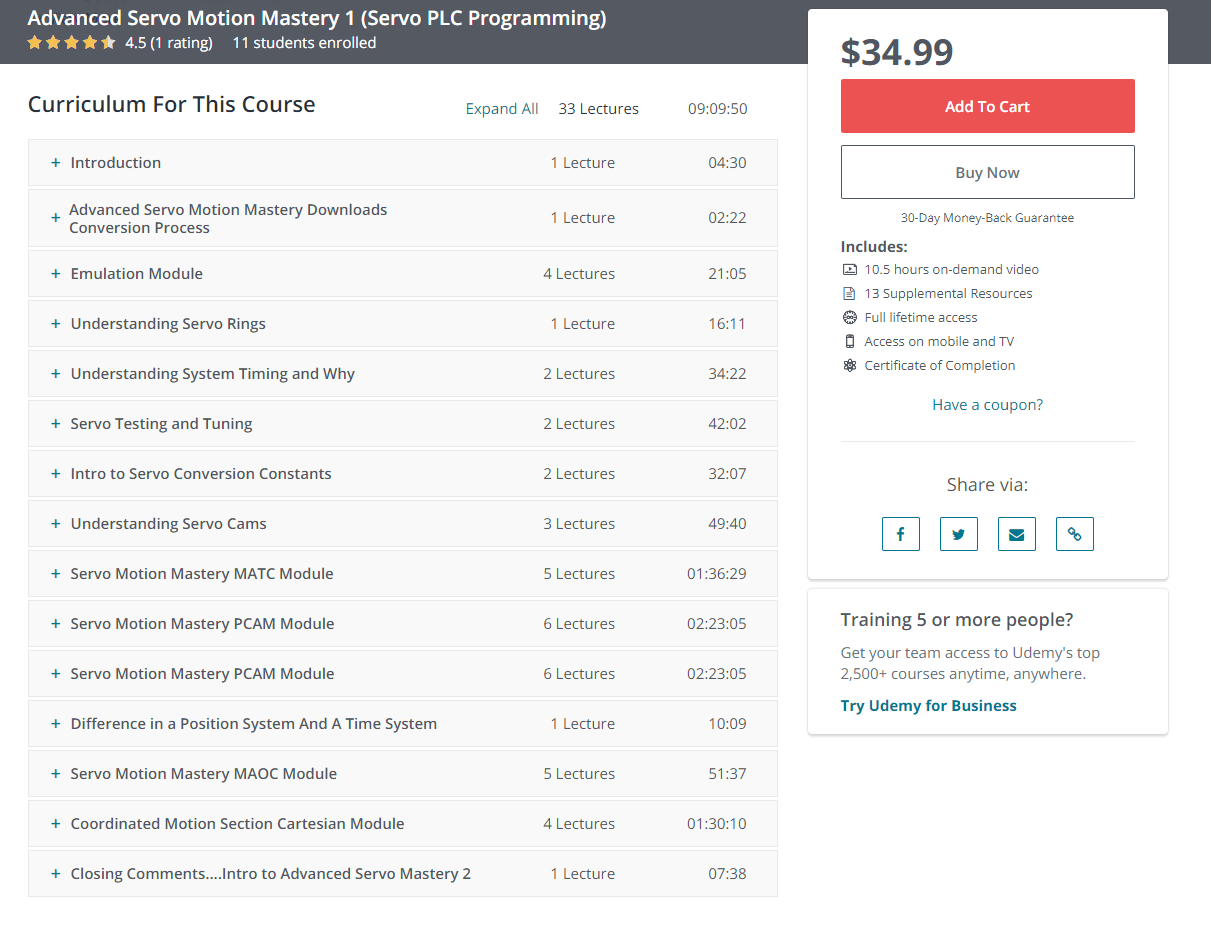Expand Servo Motion Mastery MAOC Module

[x=203, y=774]
